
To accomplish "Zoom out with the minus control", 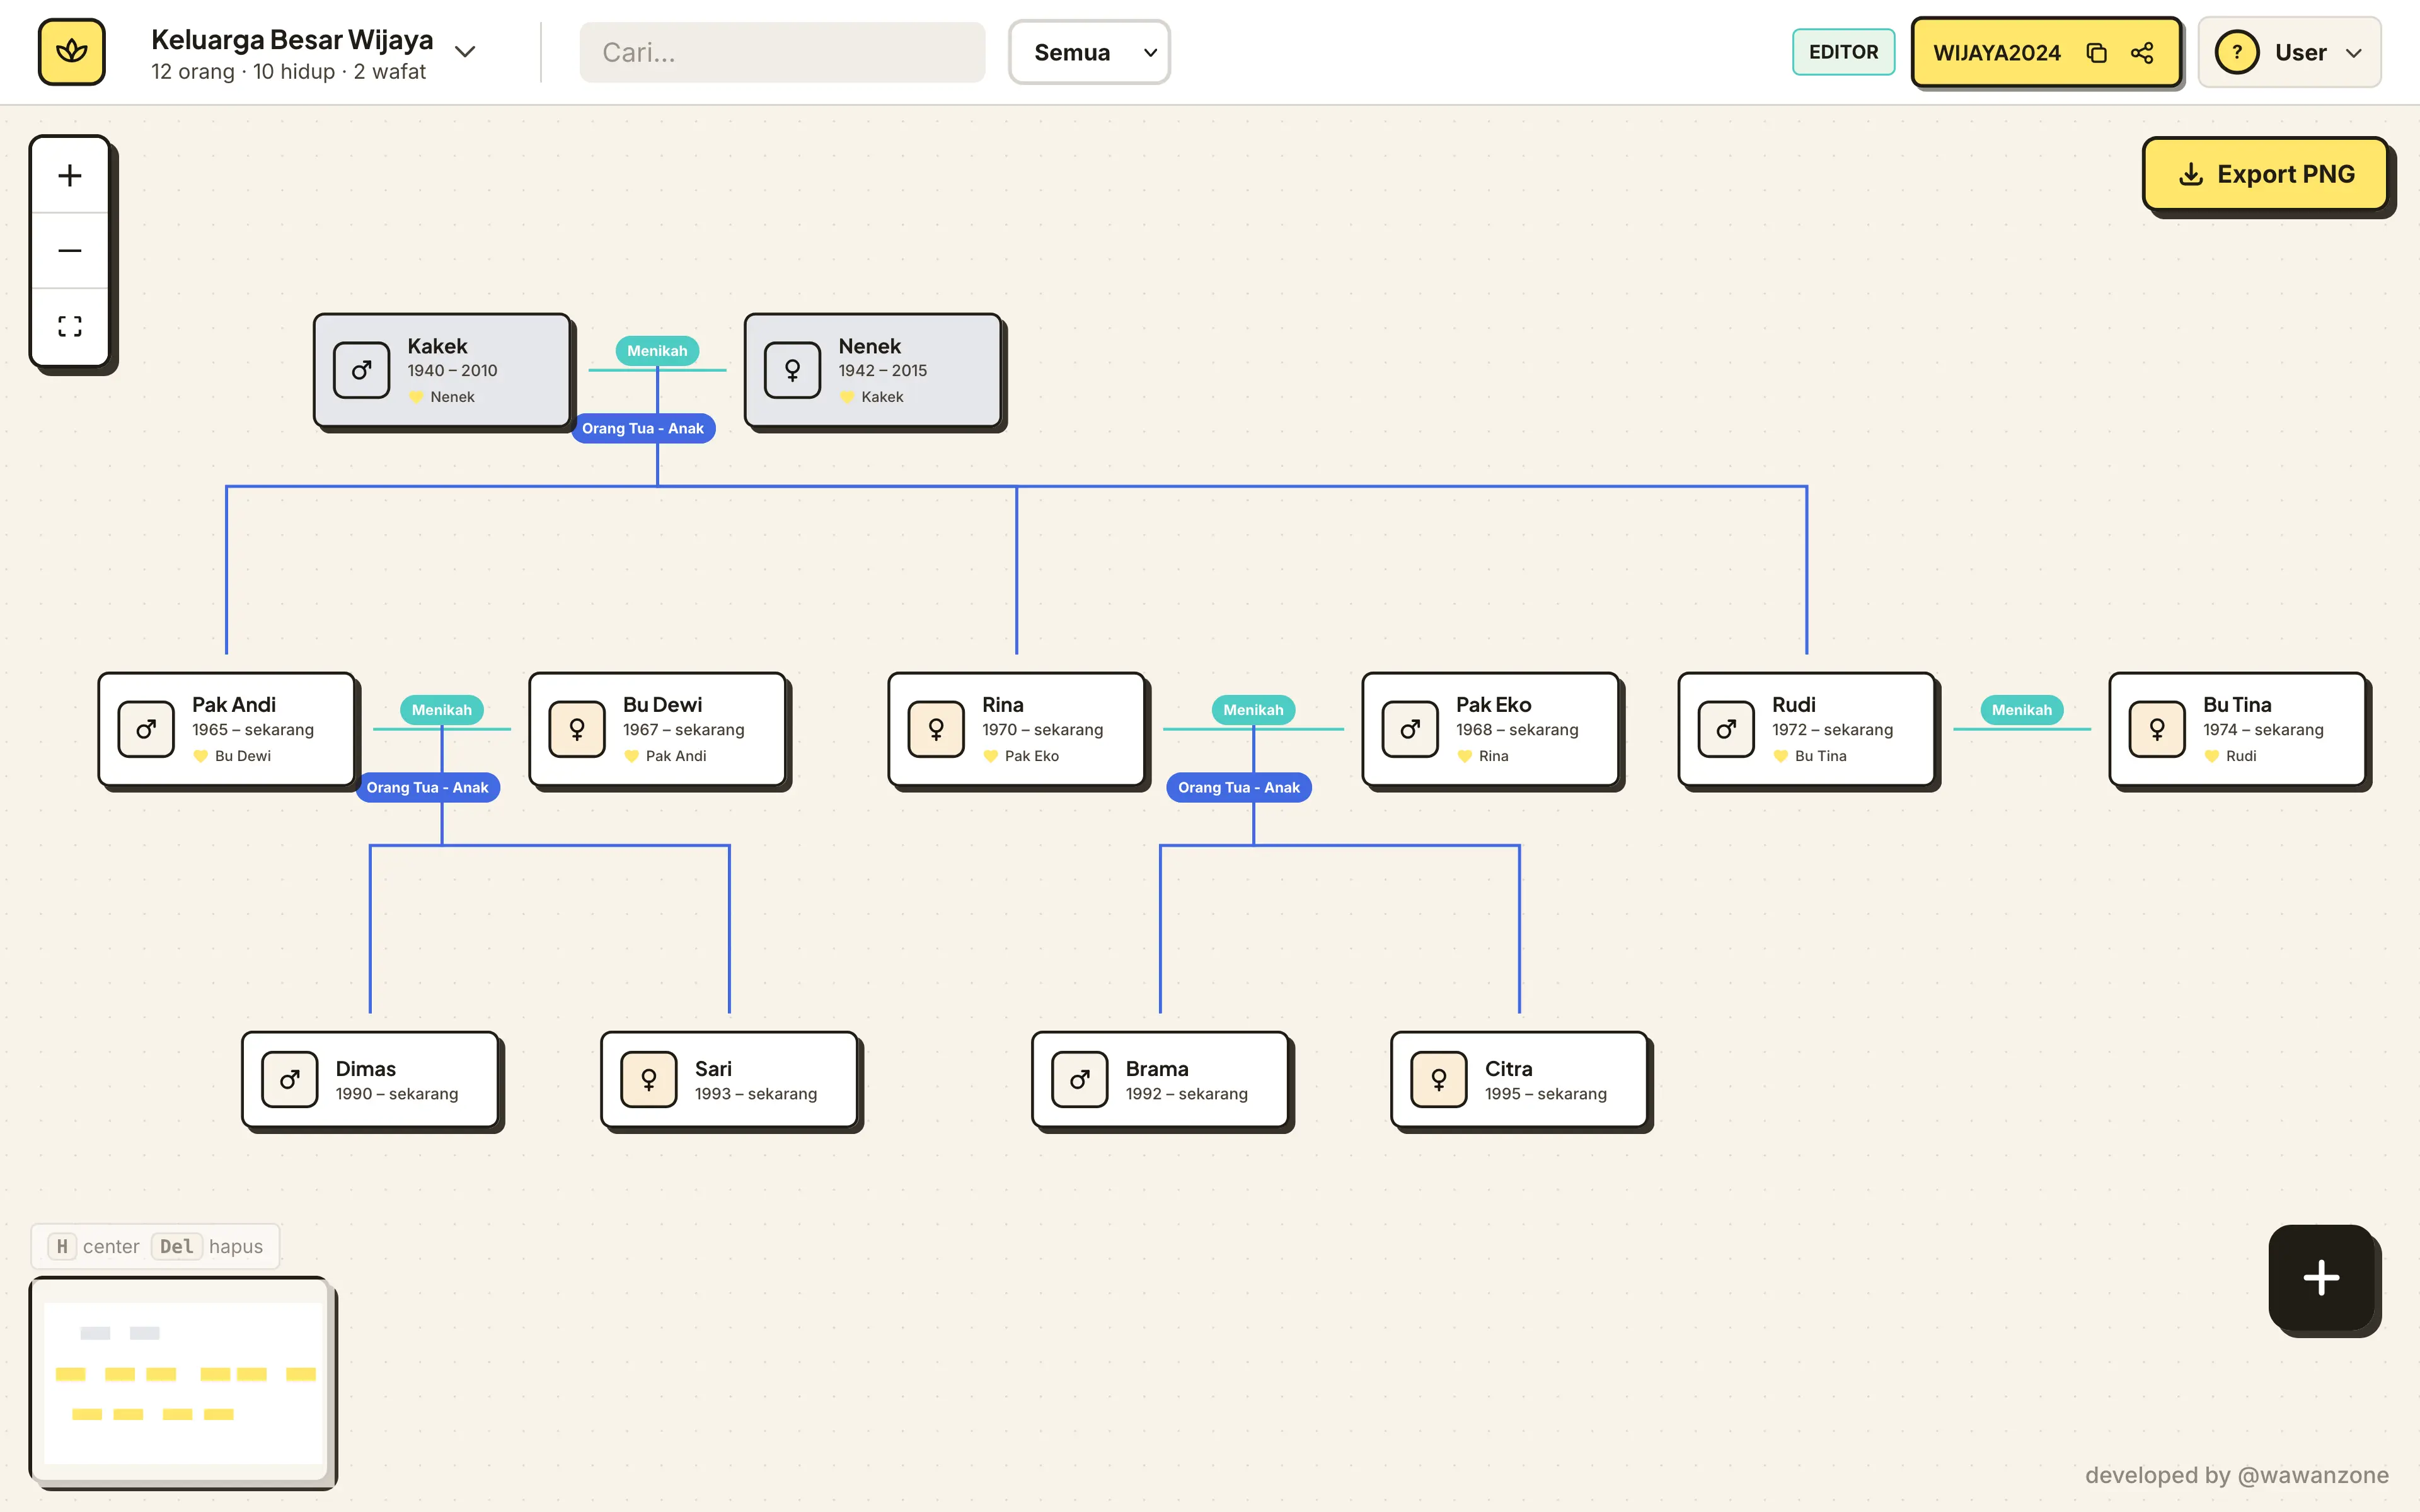I will click(x=70, y=250).
